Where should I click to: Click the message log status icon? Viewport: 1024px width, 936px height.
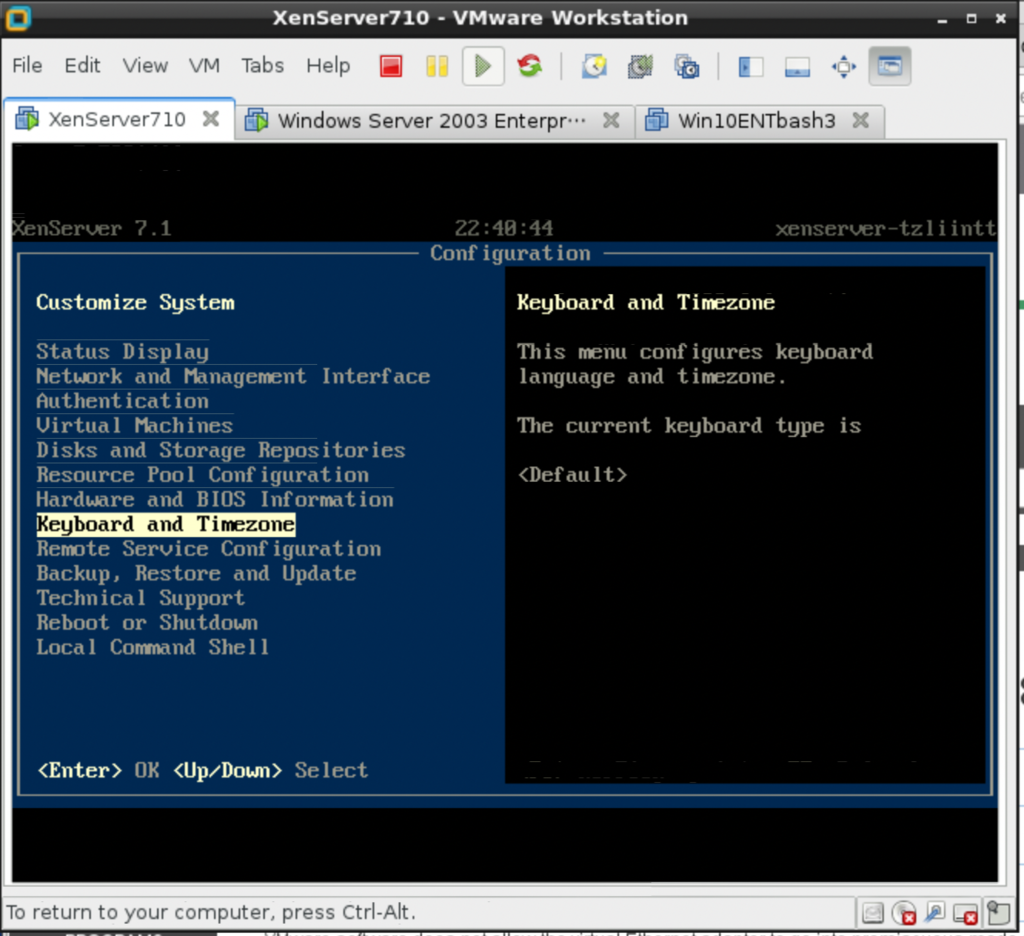pos(998,912)
